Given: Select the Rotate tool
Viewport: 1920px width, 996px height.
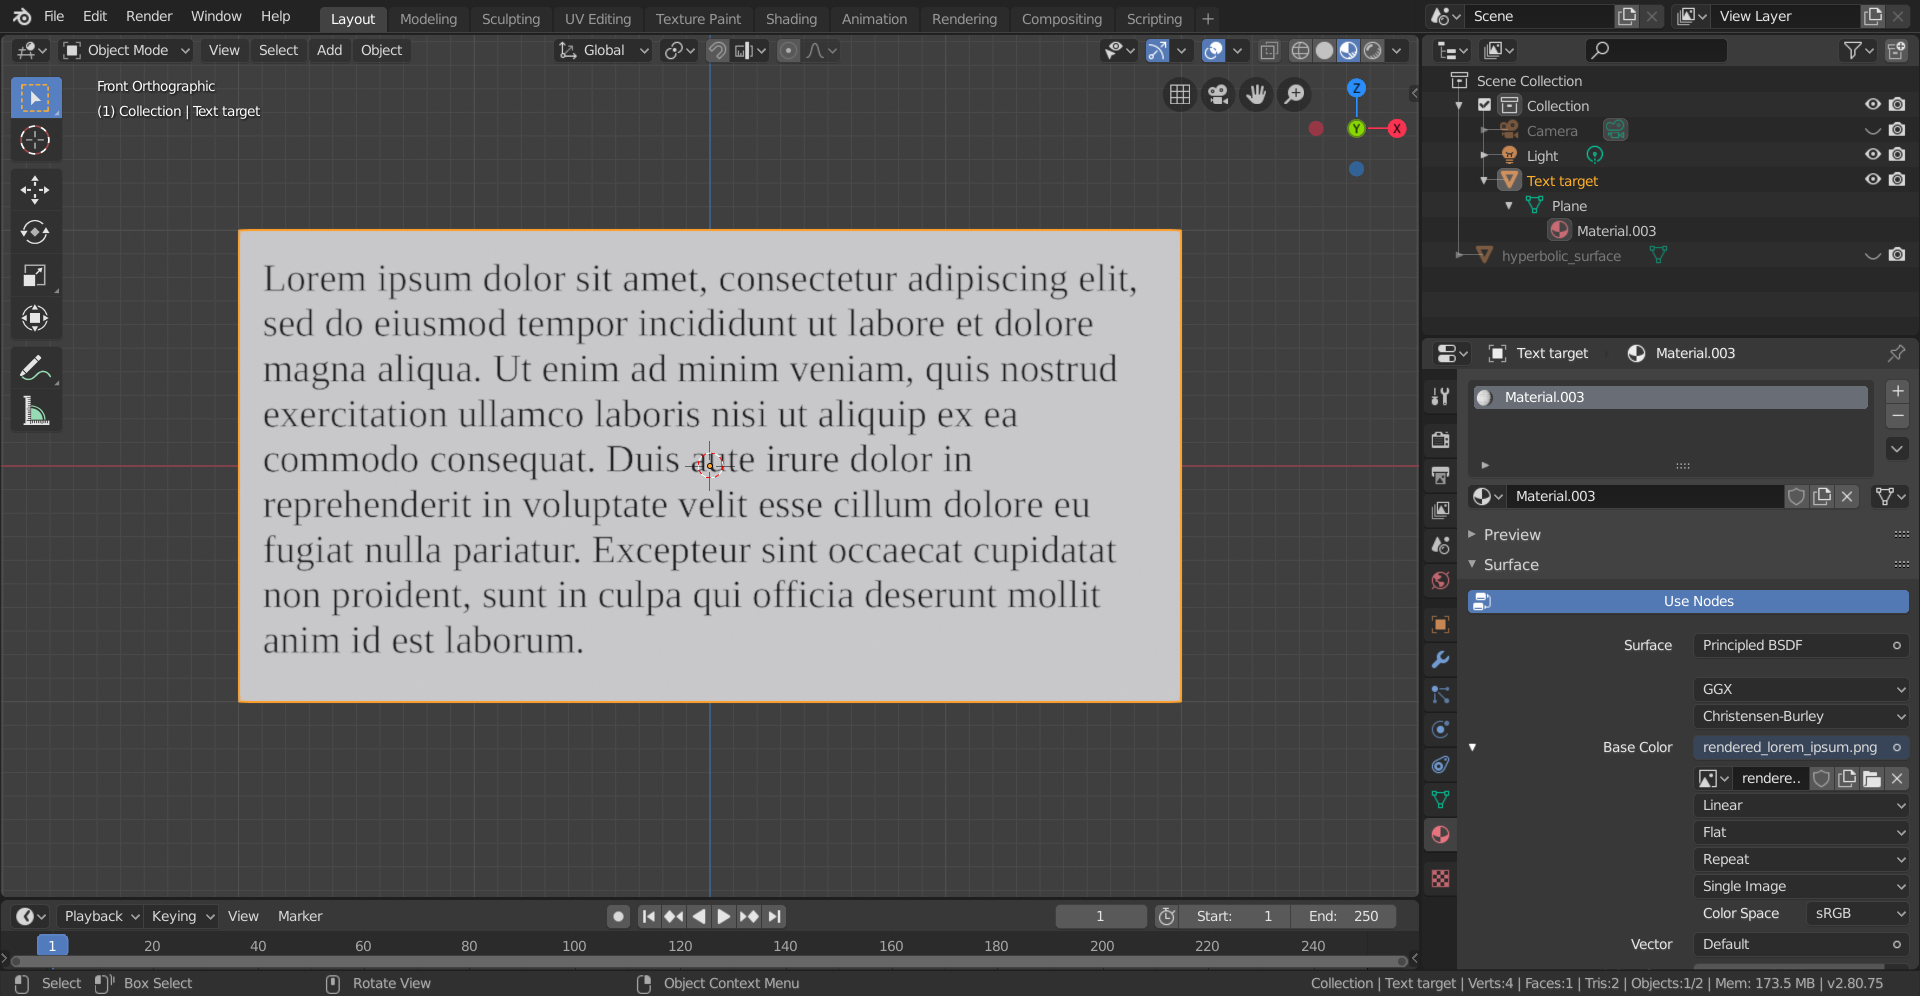Looking at the screenshot, I should click(35, 233).
